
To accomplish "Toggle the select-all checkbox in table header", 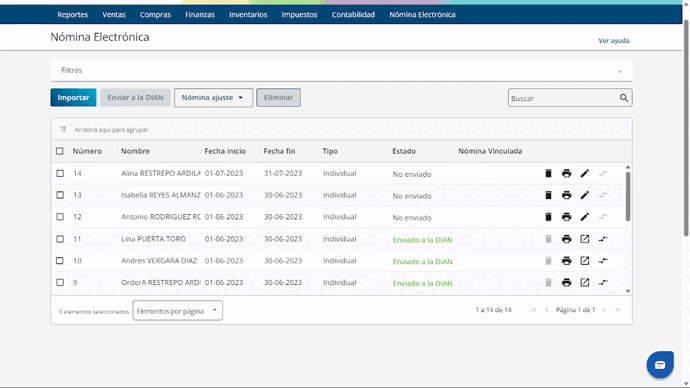I will click(60, 151).
